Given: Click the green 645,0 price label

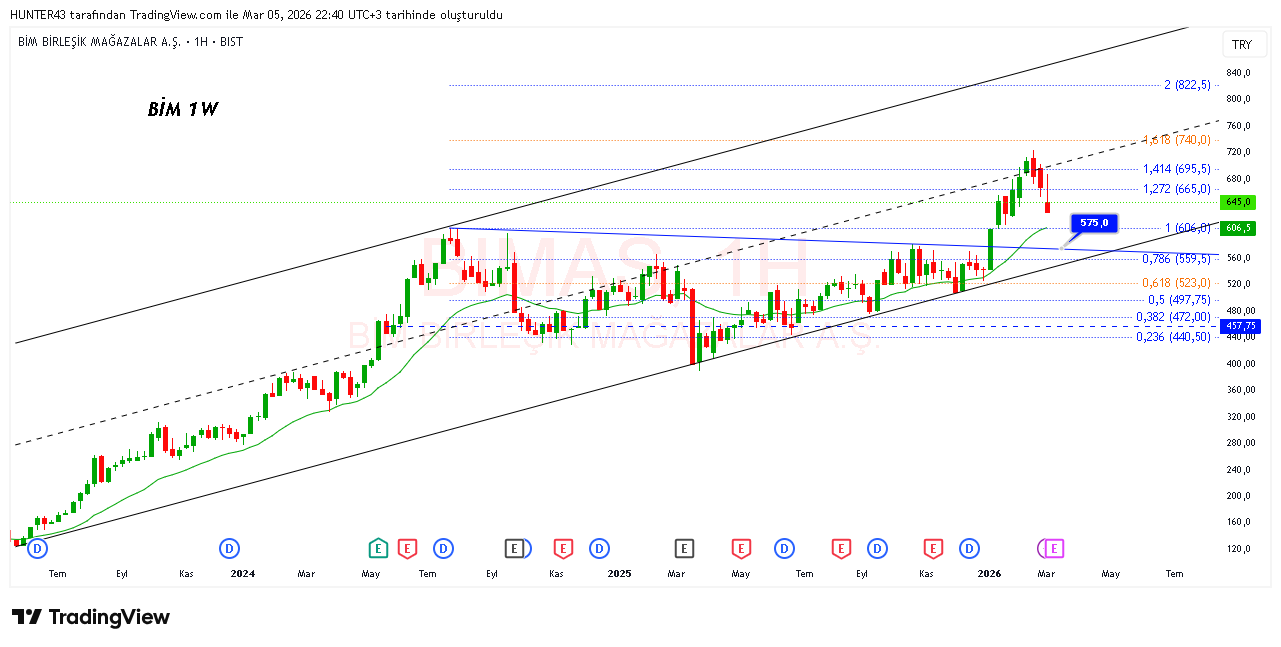Looking at the screenshot, I should click(x=1240, y=202).
